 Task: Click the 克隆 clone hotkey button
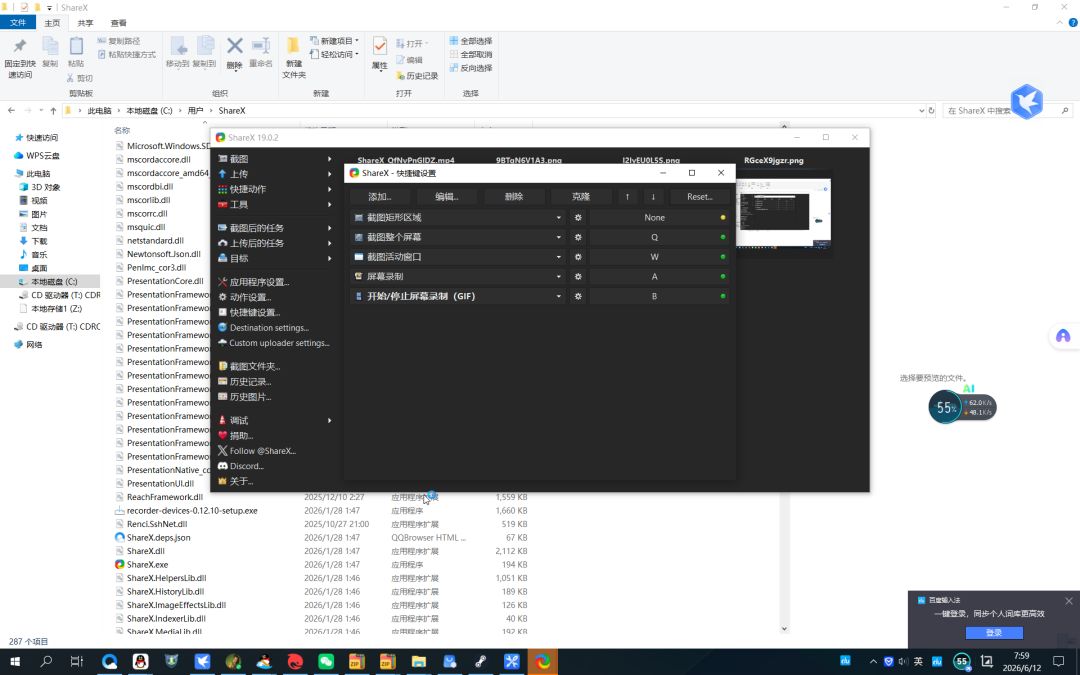(581, 196)
